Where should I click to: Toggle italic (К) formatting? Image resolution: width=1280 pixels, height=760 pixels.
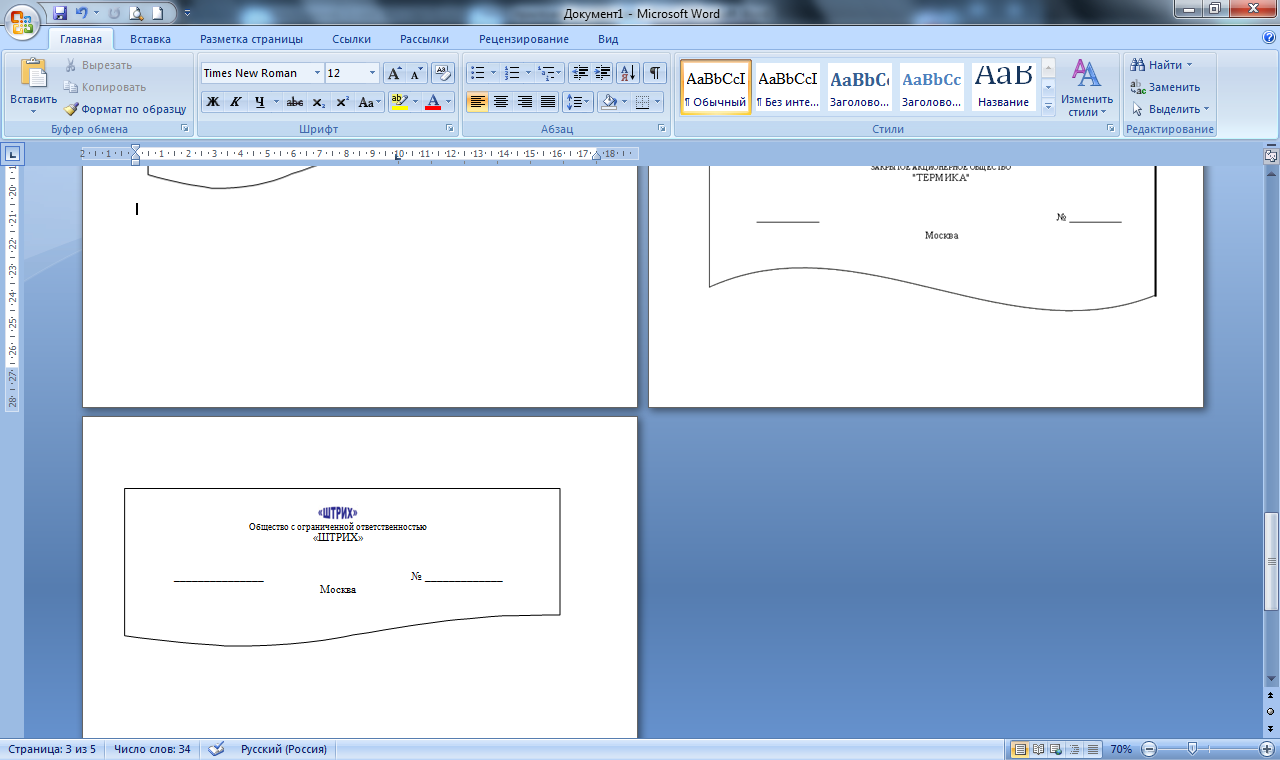(236, 102)
